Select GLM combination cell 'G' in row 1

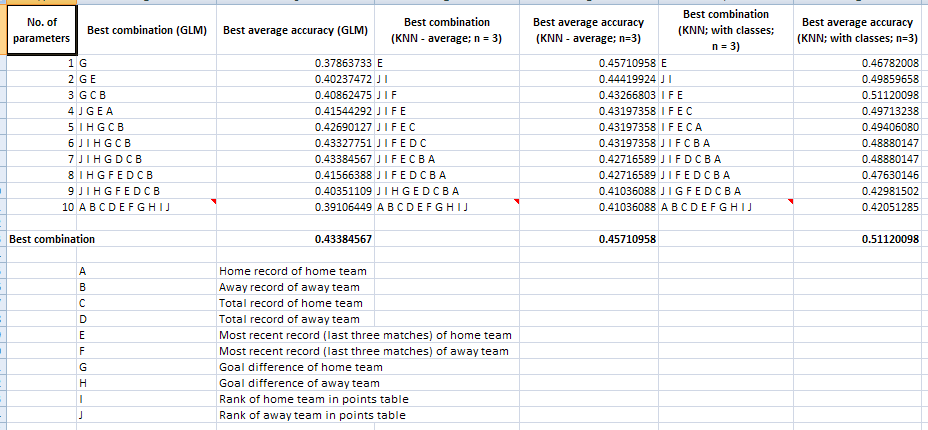[147, 63]
